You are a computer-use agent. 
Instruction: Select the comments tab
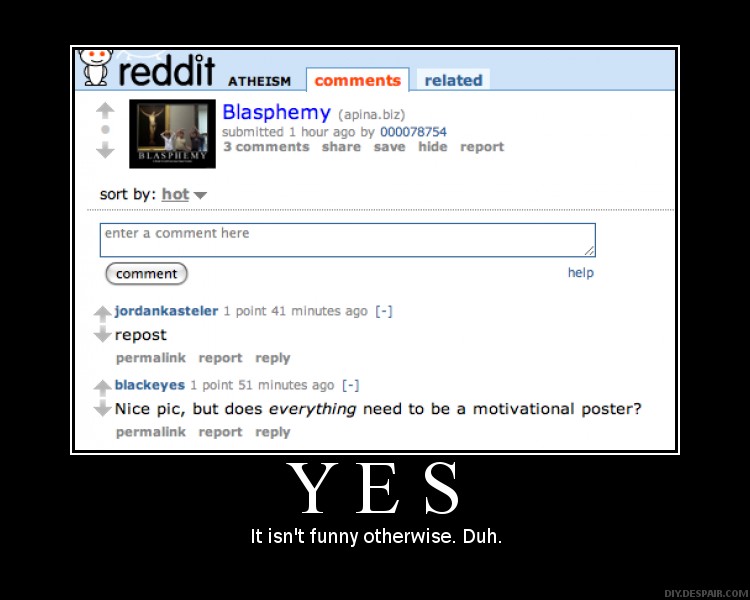point(357,80)
